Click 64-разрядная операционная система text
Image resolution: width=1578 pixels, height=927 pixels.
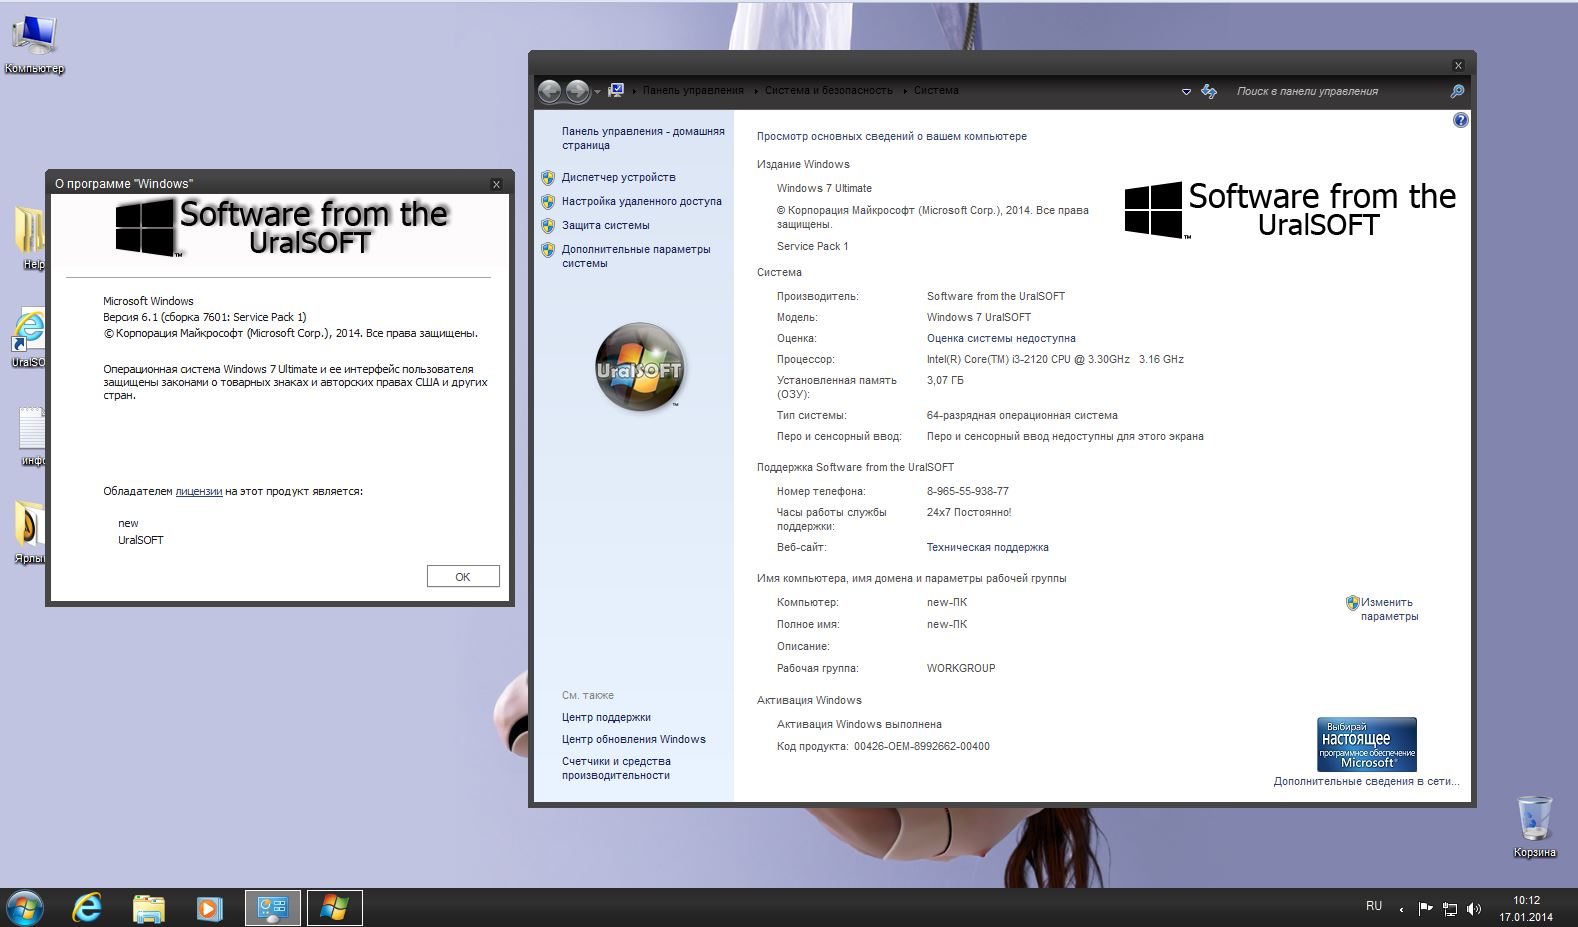click(1022, 415)
